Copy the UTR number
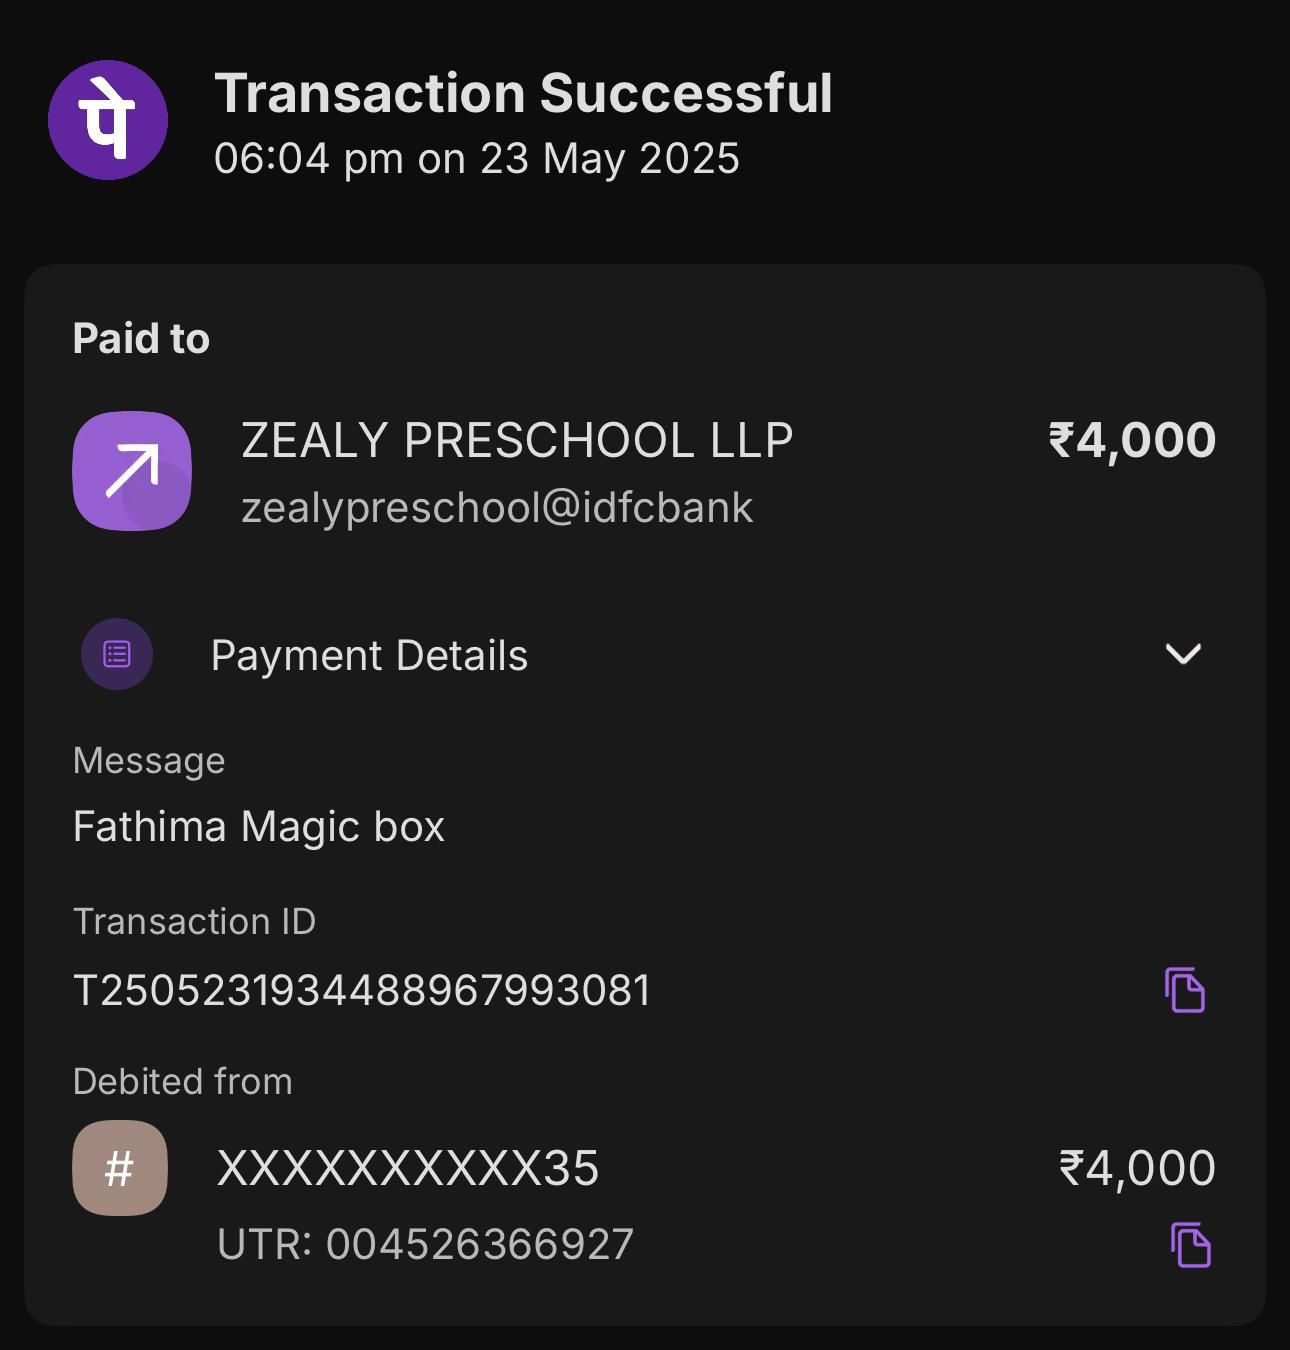 (x=1190, y=1245)
